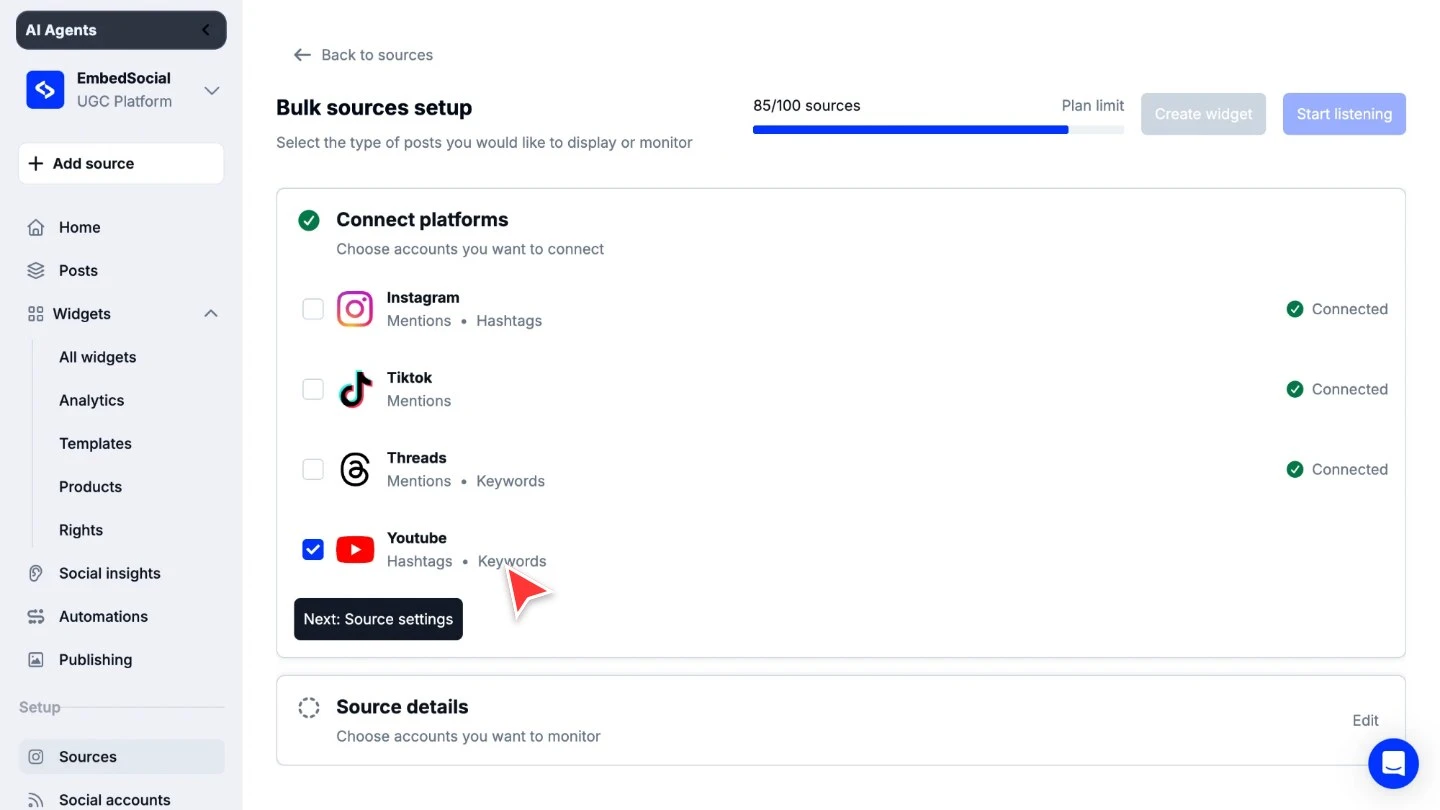Select Products in sidebar
Viewport: 1440px width, 810px height.
tap(90, 487)
